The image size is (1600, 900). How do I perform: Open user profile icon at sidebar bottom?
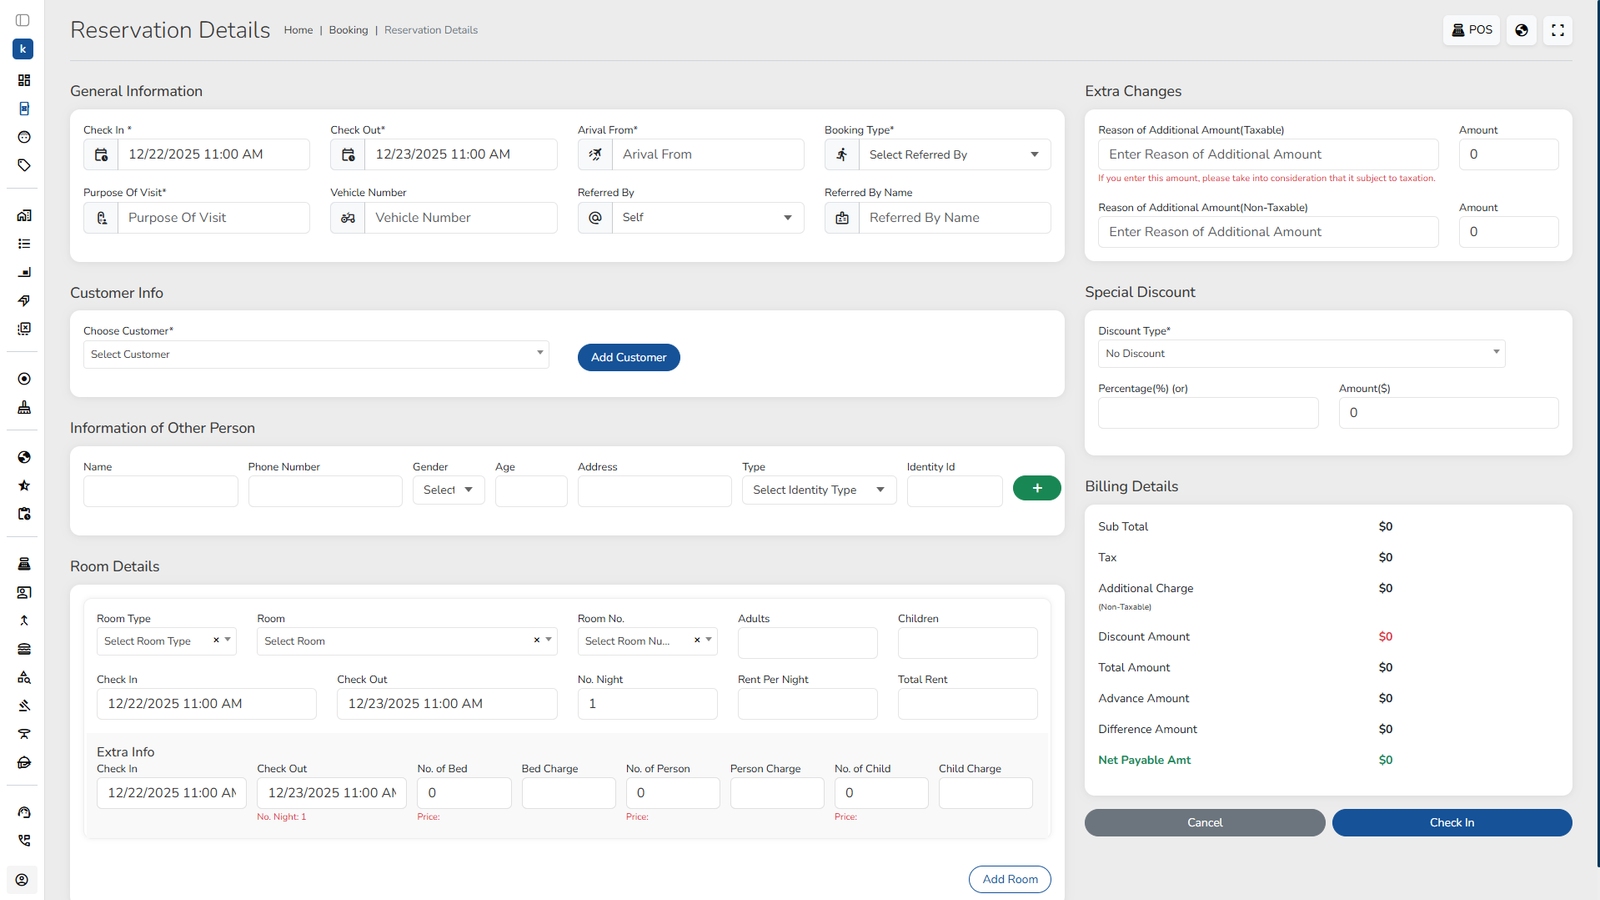pos(22,880)
